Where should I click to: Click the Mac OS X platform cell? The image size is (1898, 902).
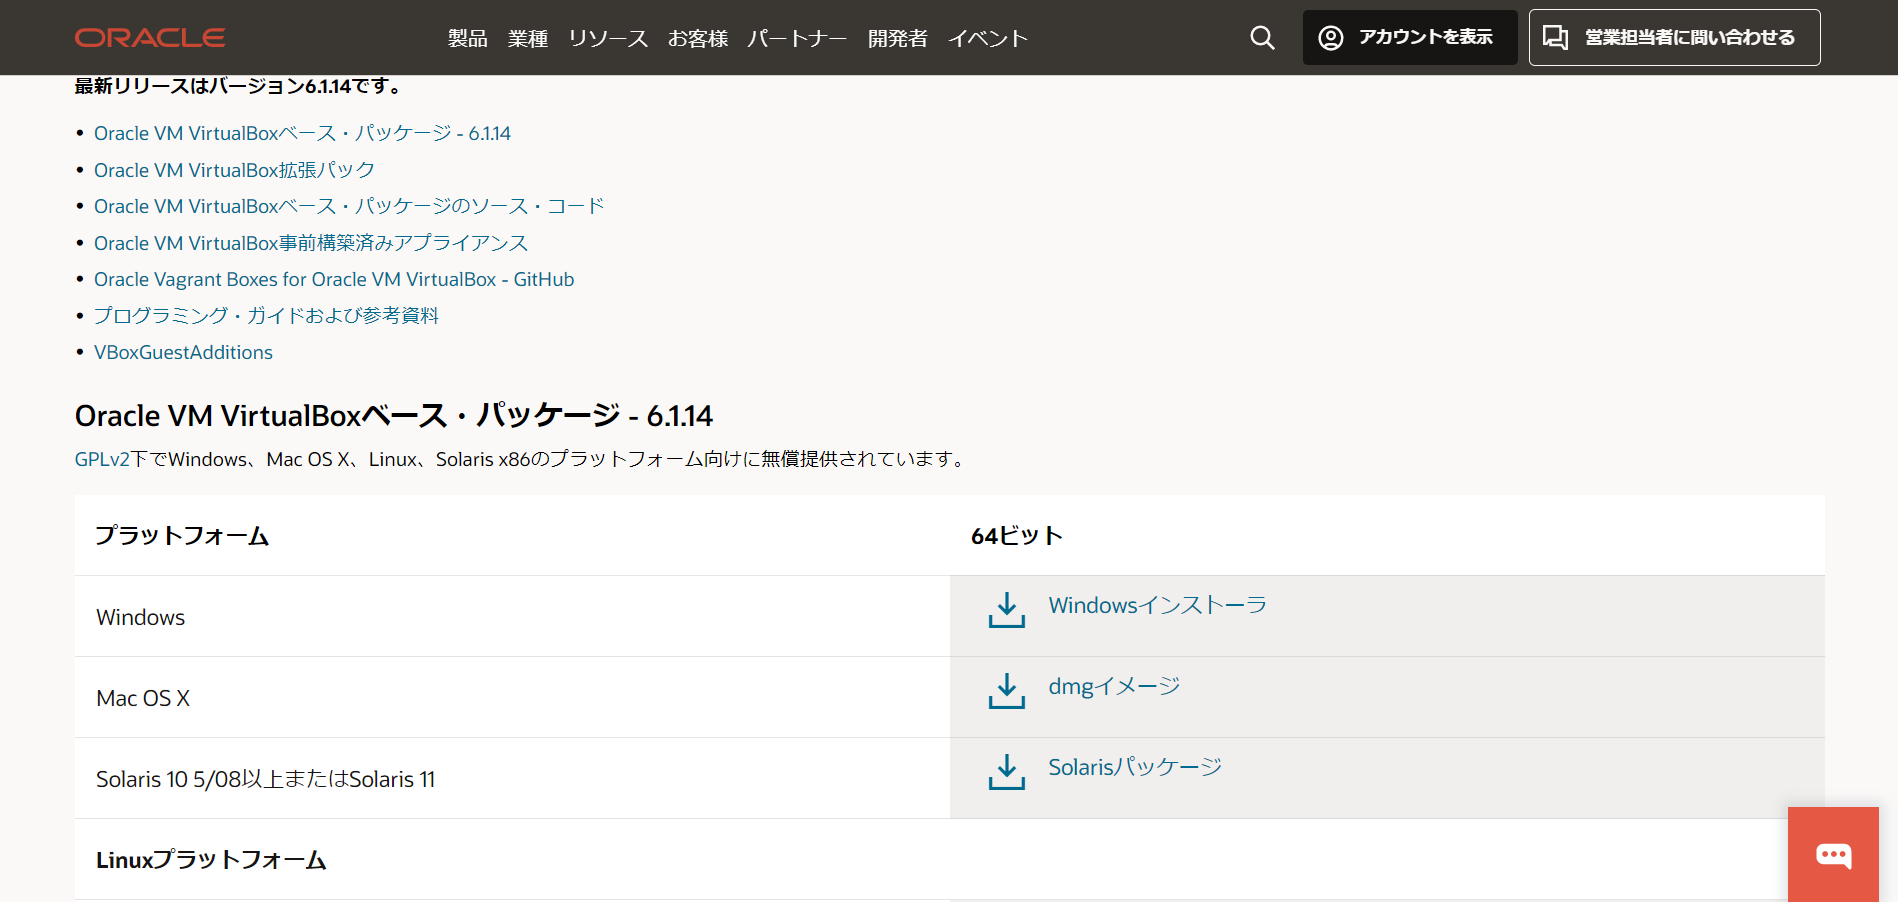tap(512, 698)
